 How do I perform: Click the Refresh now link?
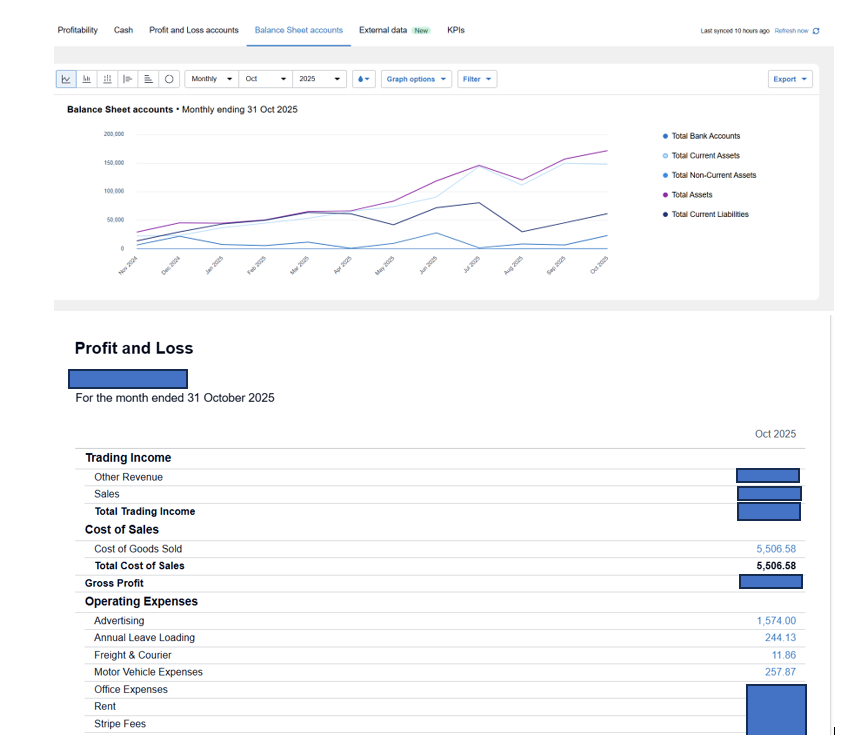coord(791,31)
